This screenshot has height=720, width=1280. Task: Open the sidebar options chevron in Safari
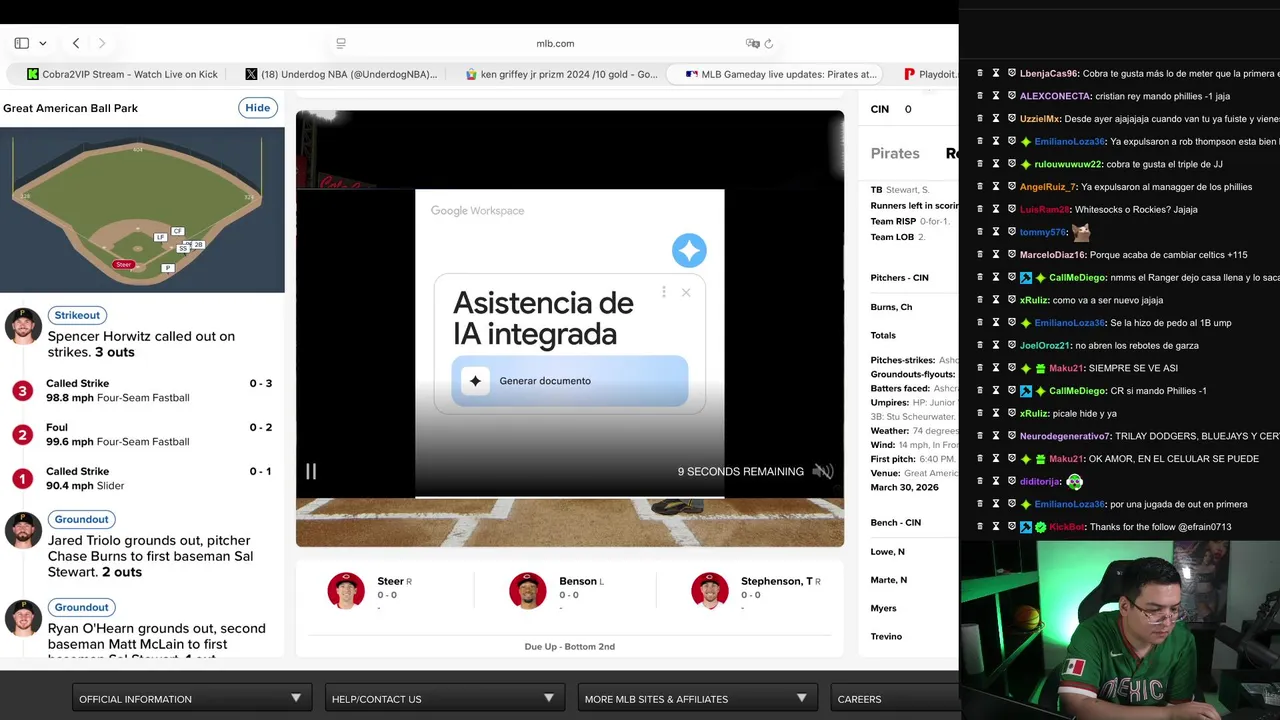point(42,43)
